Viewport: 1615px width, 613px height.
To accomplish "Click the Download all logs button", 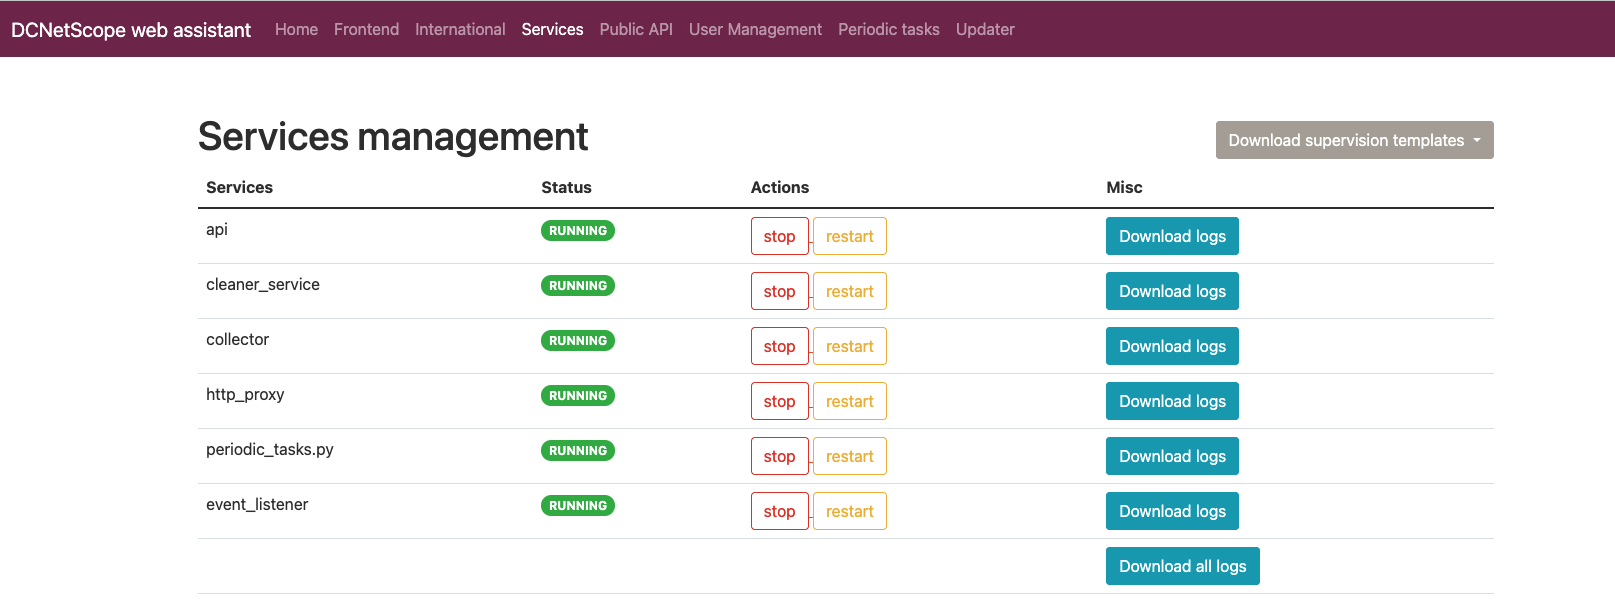I will pyautogui.click(x=1182, y=566).
